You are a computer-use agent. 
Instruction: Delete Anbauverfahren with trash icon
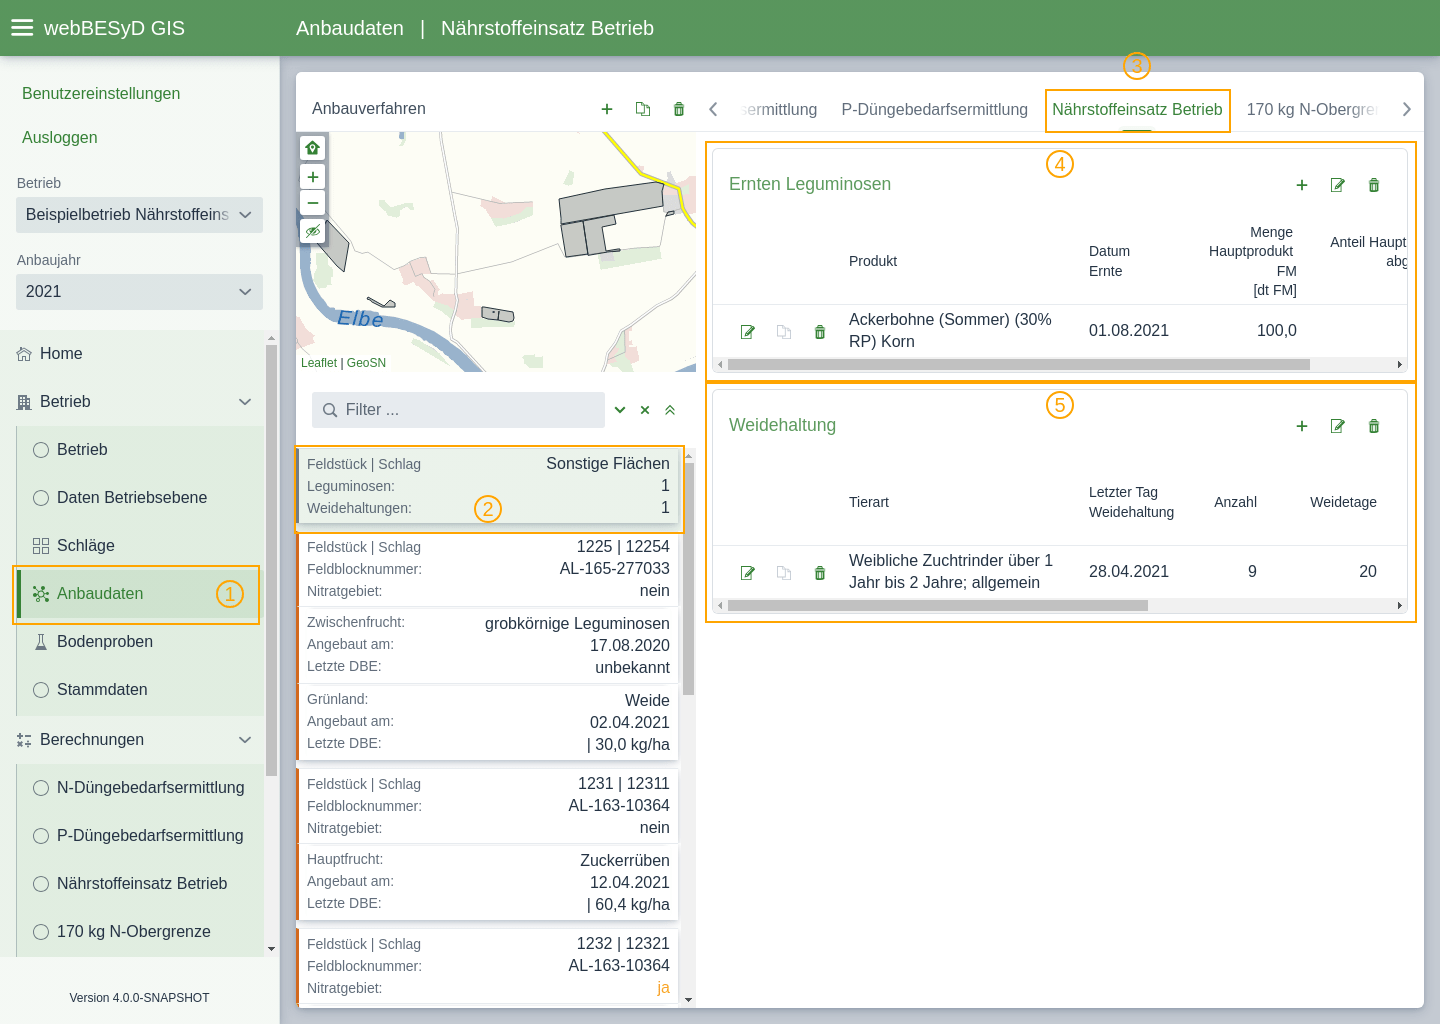pyautogui.click(x=679, y=109)
